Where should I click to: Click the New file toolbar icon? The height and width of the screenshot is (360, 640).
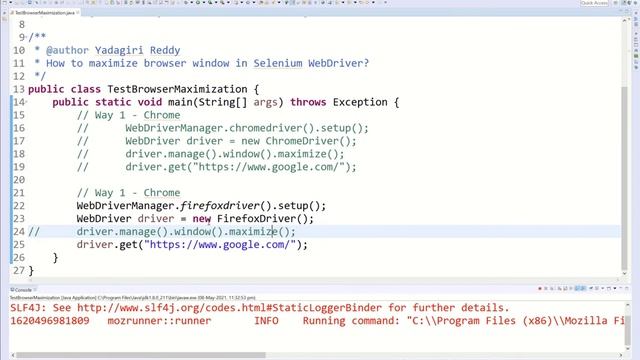point(4,2)
